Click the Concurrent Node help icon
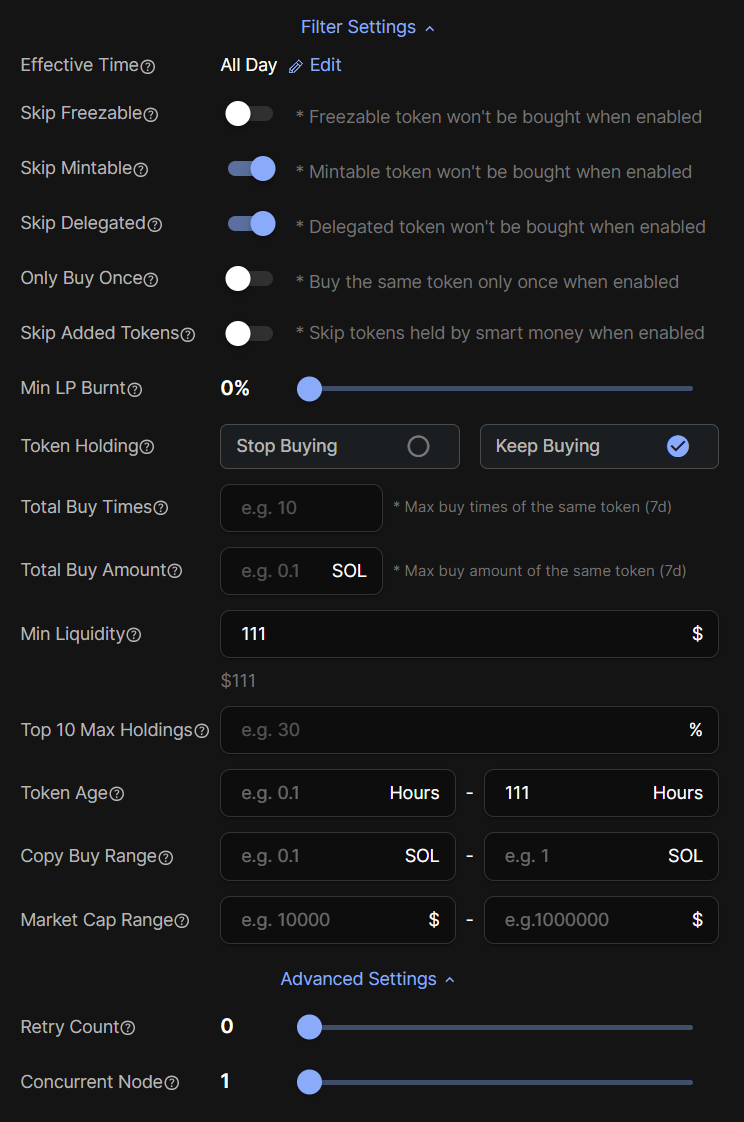The height and width of the screenshot is (1122, 744). pos(172,1083)
